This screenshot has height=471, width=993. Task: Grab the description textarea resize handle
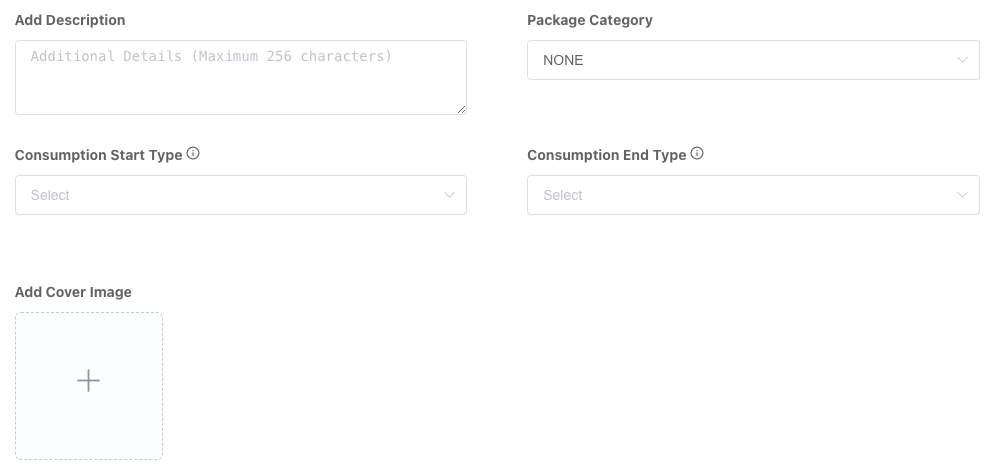pyautogui.click(x=461, y=109)
